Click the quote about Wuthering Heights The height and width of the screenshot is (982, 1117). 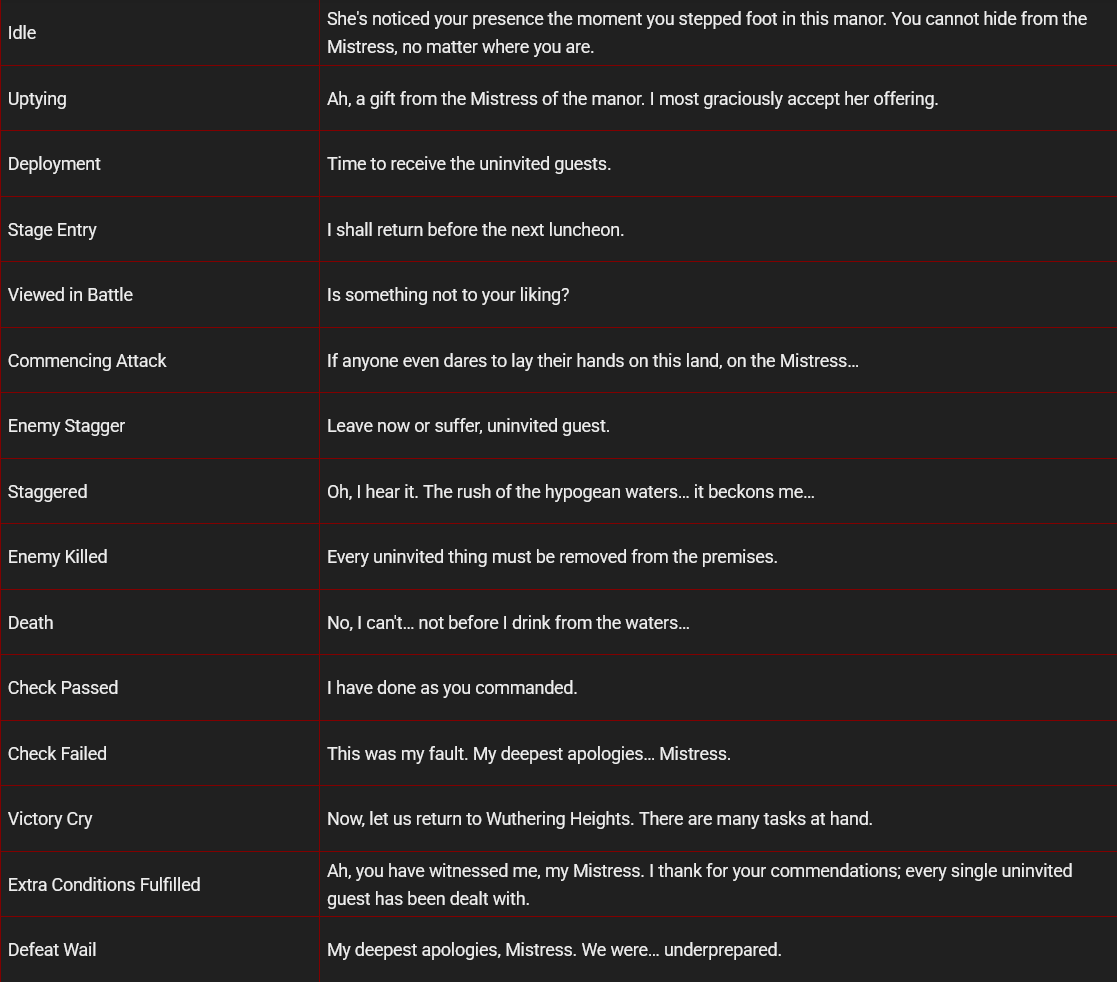(x=600, y=819)
